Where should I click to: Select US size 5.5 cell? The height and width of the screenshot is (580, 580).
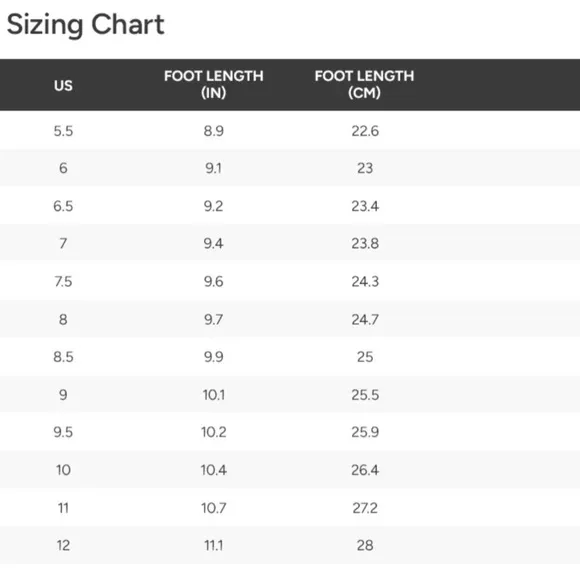[x=63, y=131]
